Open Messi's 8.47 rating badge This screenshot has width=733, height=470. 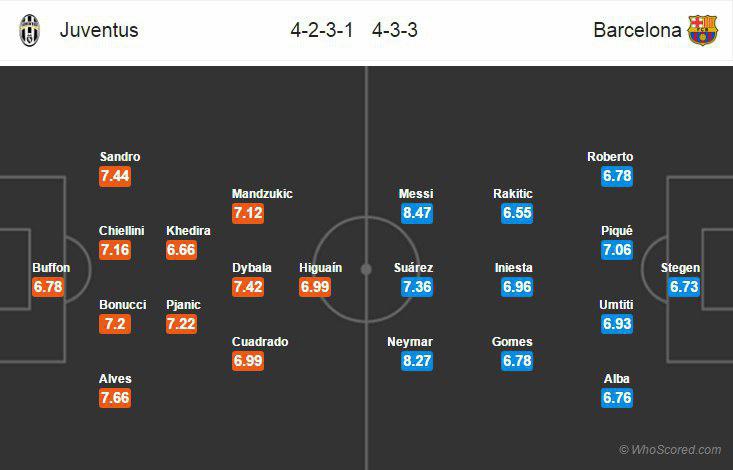pos(415,213)
